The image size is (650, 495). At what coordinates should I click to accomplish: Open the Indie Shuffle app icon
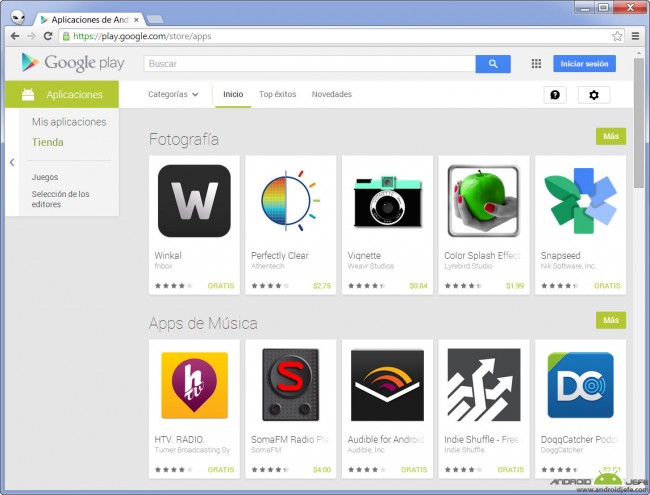tap(484, 385)
